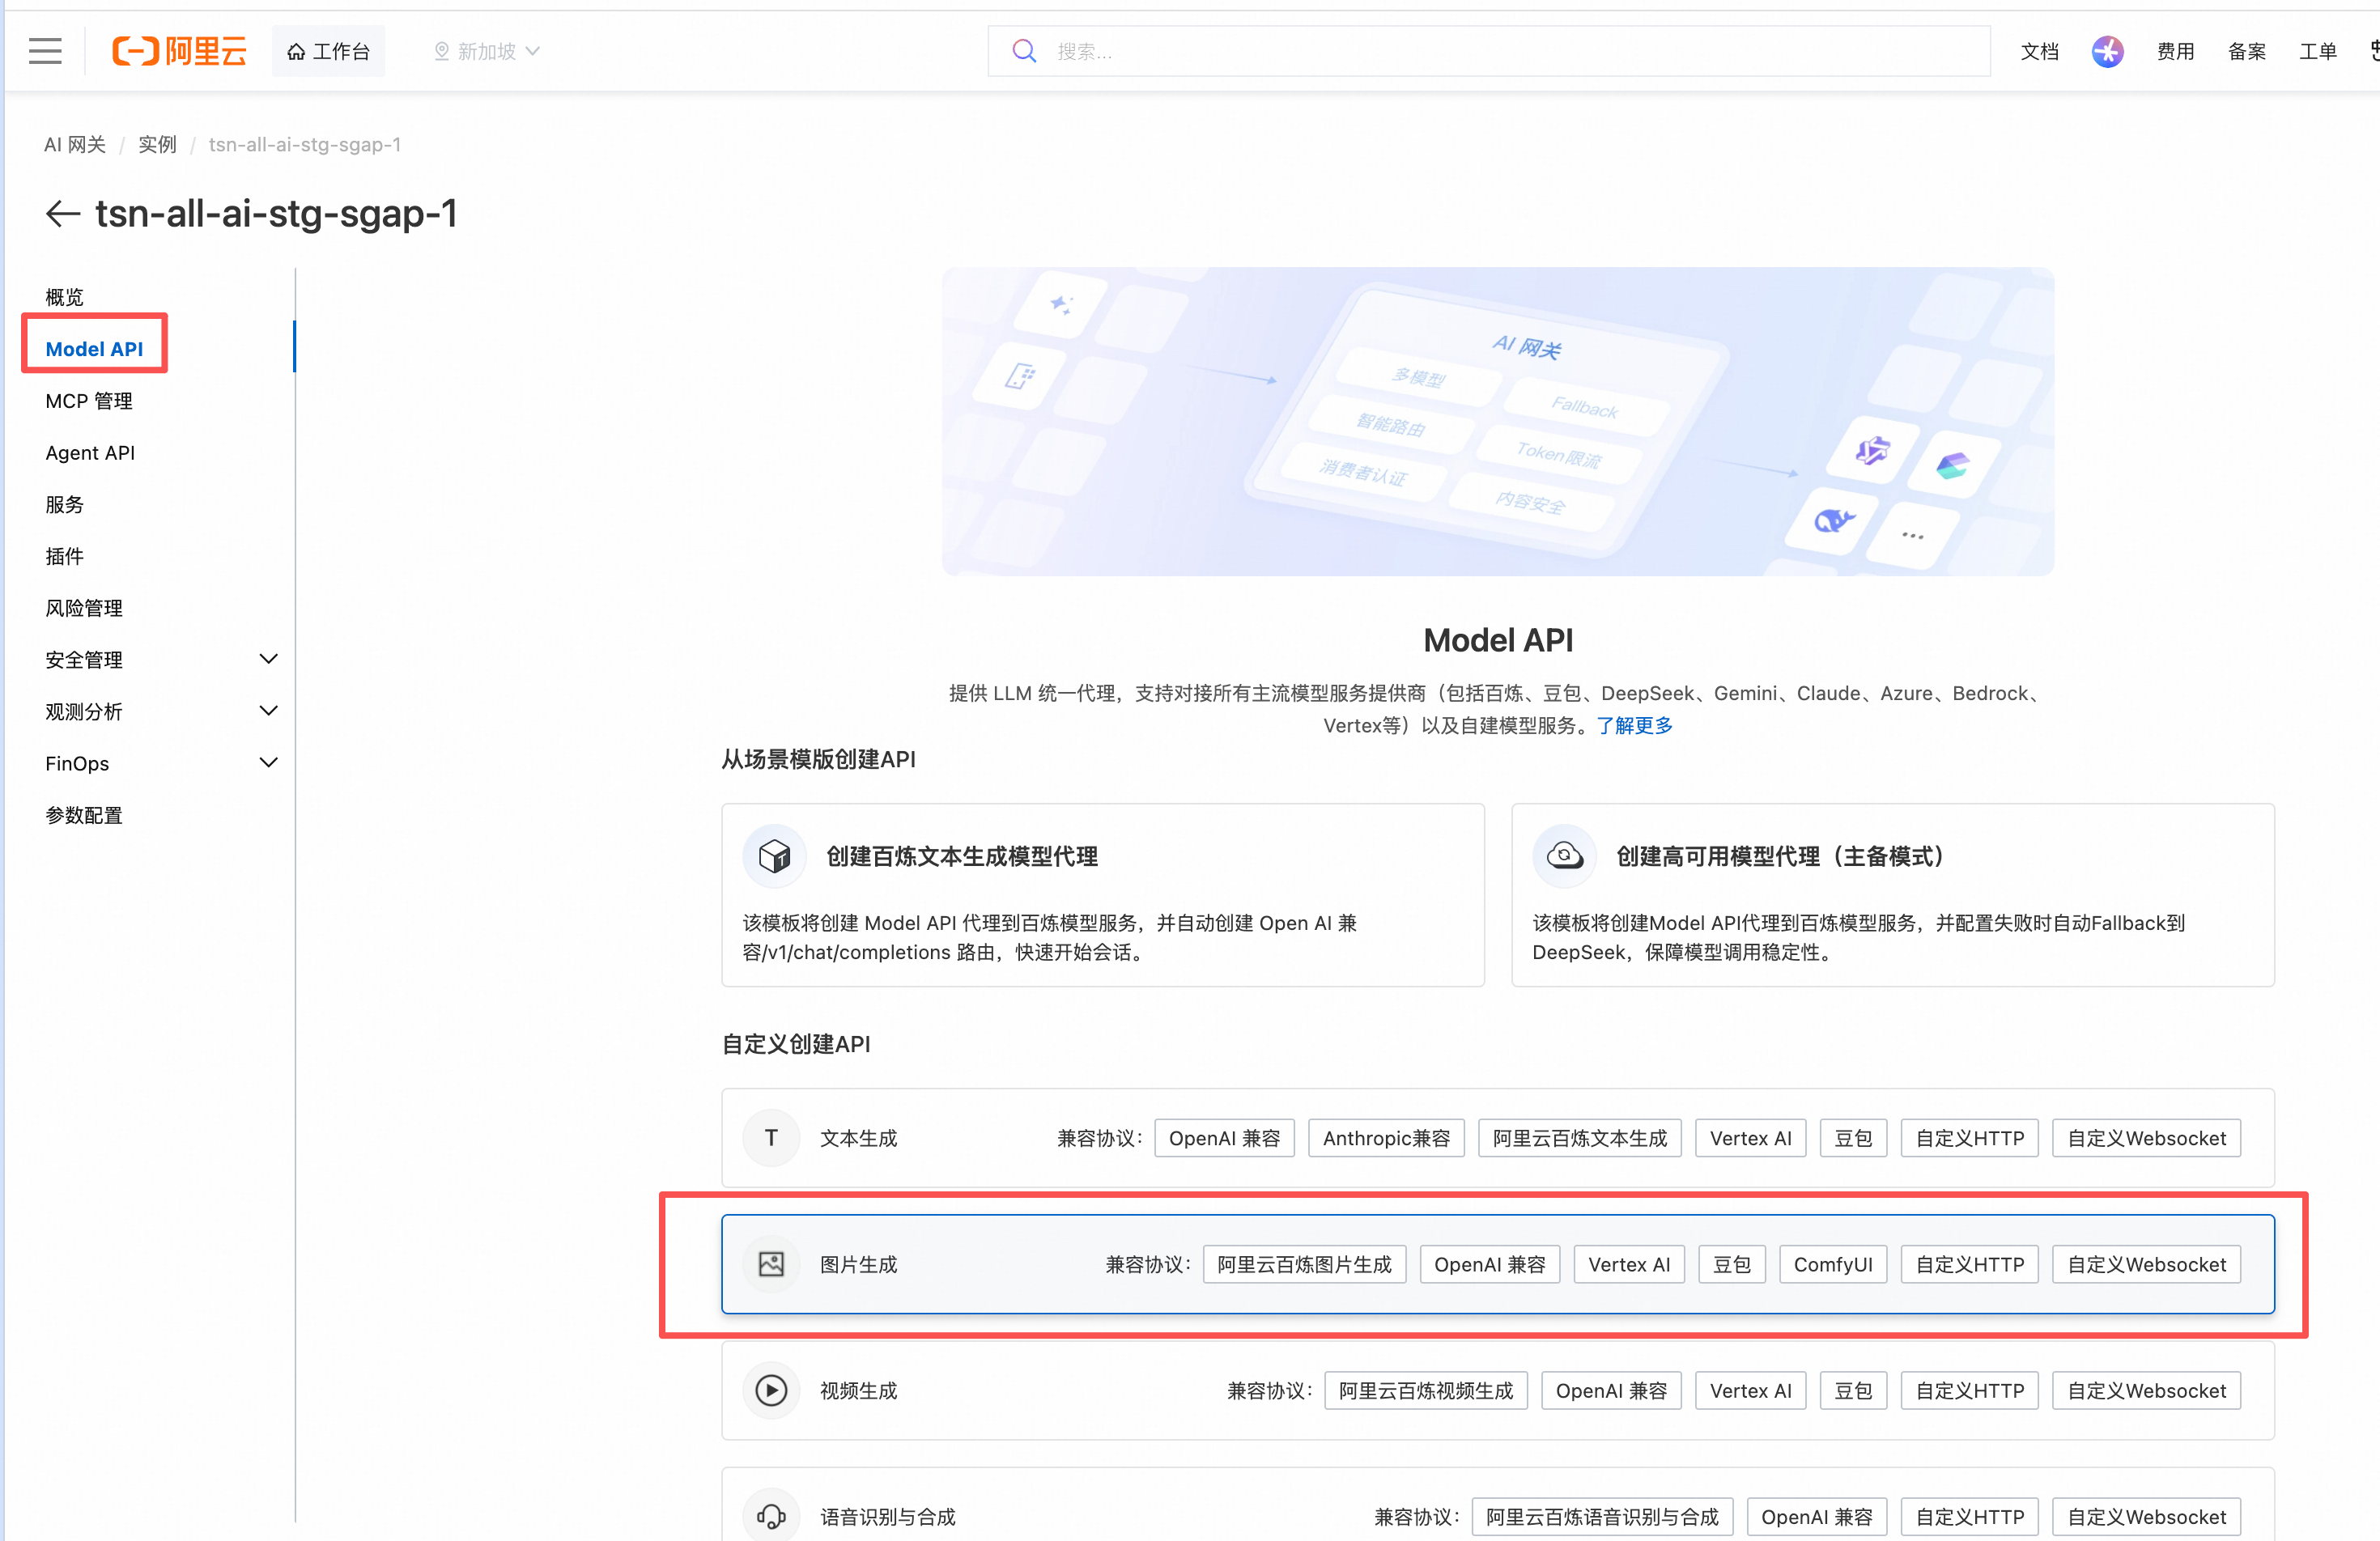Click 实例 in the breadcrumb
This screenshot has width=2380, height=1541.
pyautogui.click(x=157, y=145)
